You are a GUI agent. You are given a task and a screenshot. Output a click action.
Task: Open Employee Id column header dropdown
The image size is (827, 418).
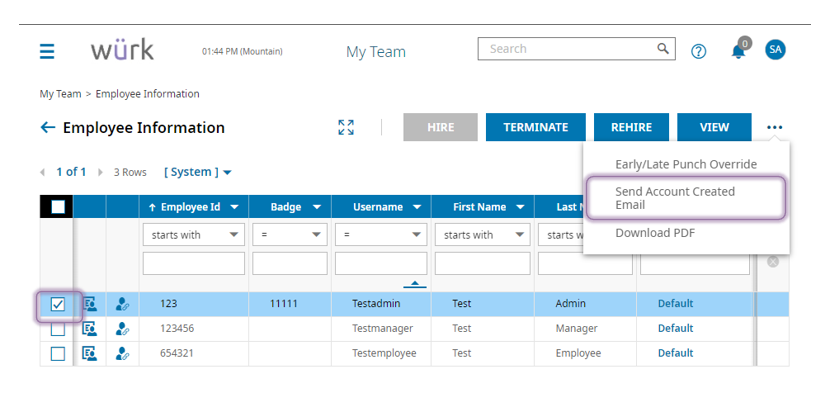click(235, 207)
